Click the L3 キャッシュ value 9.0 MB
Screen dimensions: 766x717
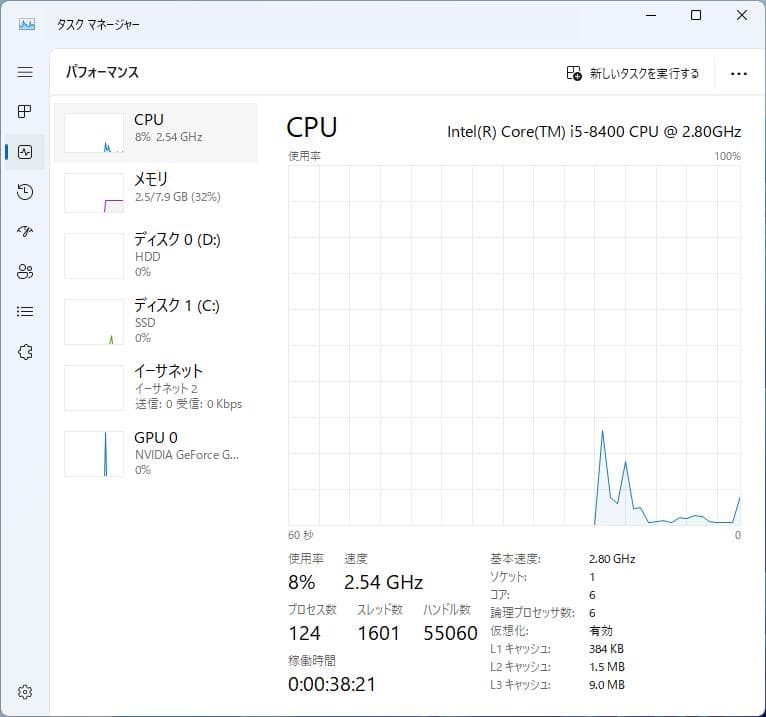pos(607,685)
